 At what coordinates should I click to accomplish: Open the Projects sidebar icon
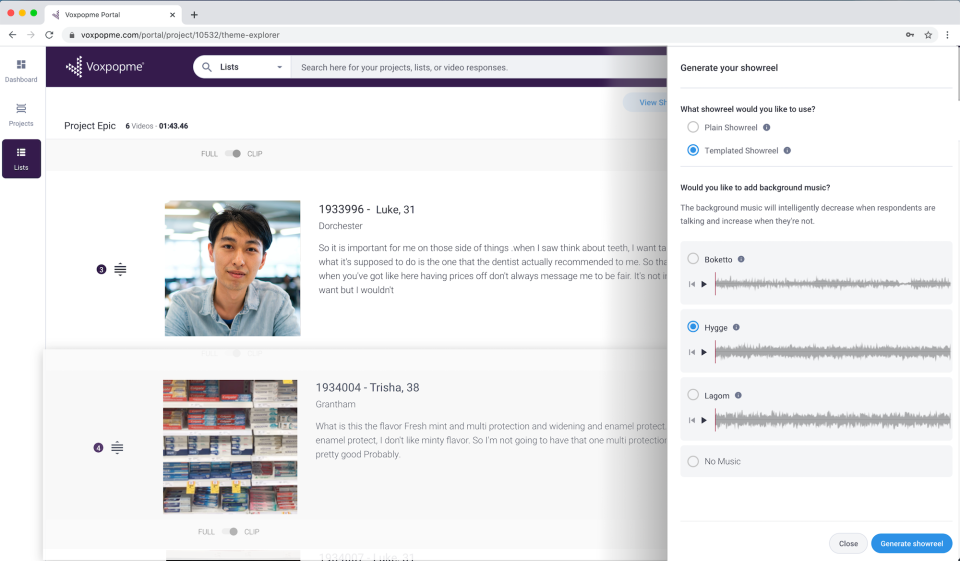(x=21, y=115)
